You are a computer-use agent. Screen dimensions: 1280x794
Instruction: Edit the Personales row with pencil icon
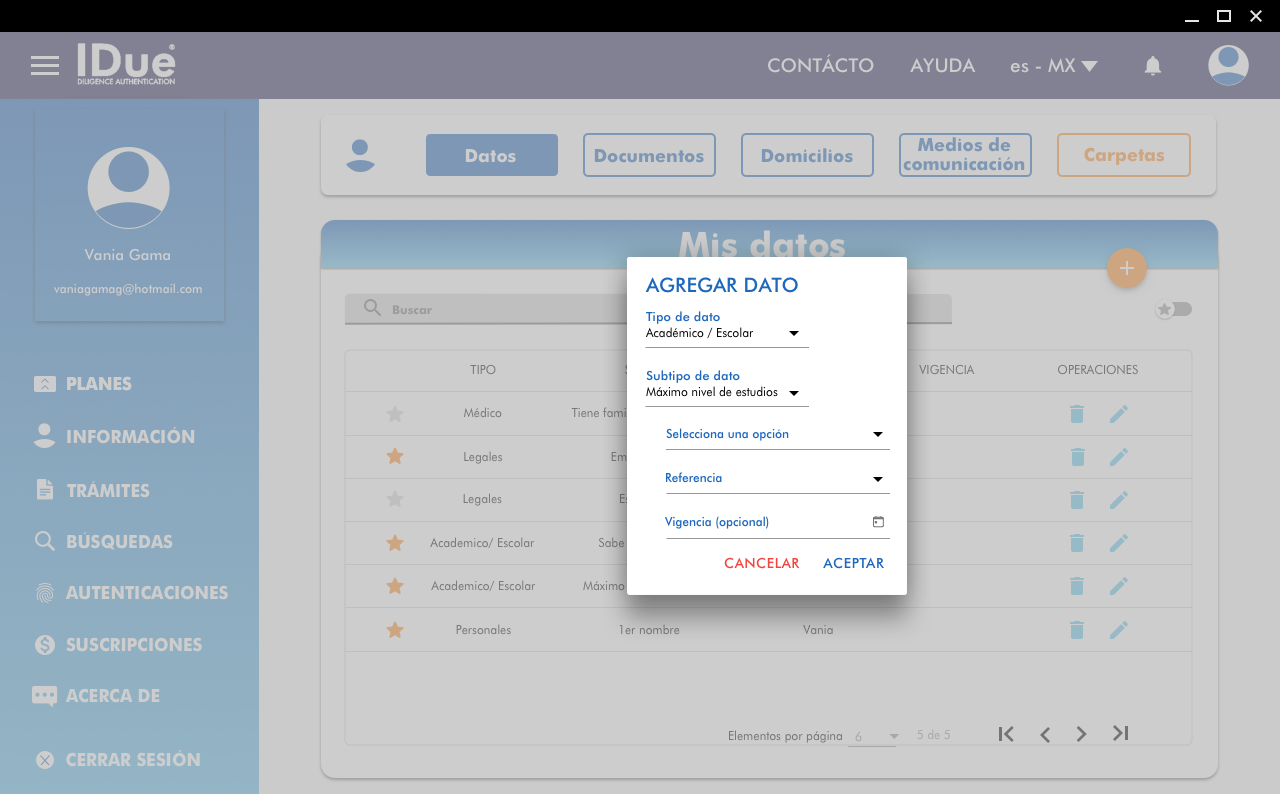pos(1118,630)
